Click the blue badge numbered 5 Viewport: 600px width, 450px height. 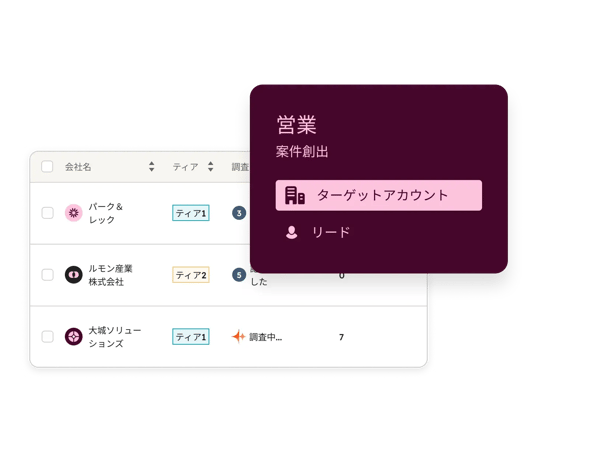[x=239, y=275]
